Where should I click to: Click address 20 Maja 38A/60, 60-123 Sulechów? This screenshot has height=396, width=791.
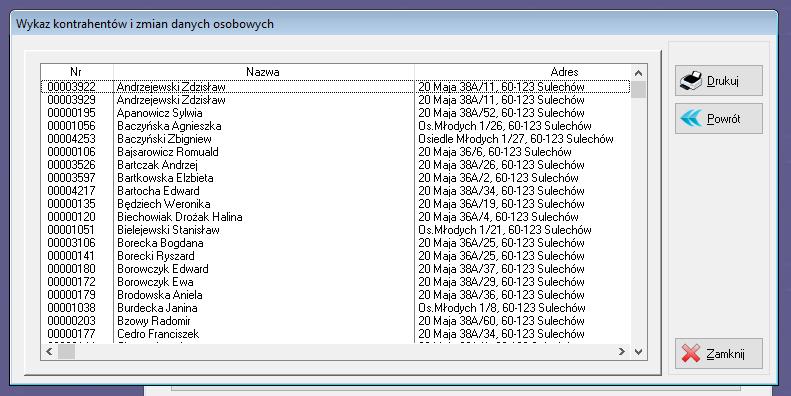(x=501, y=321)
